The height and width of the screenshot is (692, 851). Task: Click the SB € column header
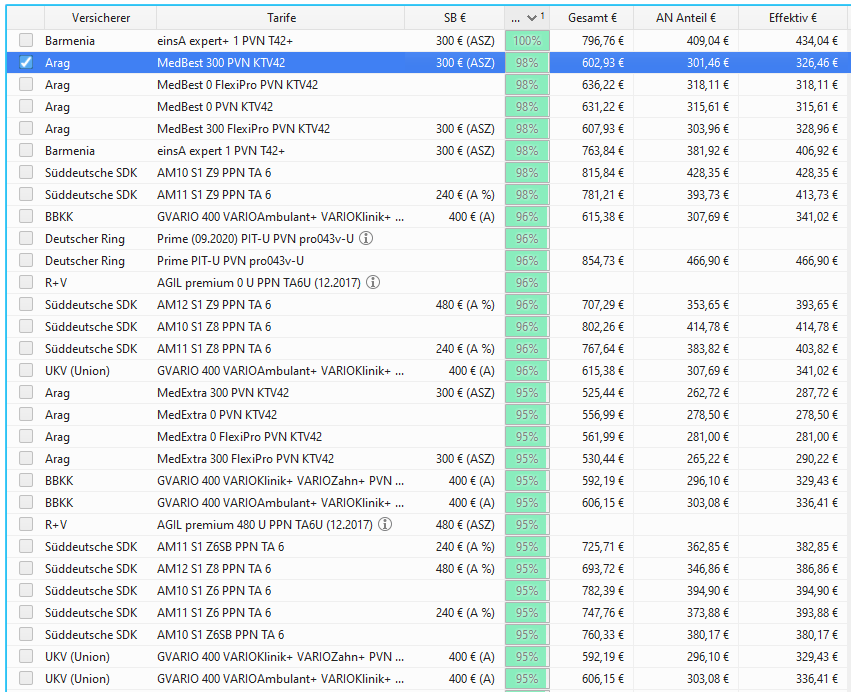coord(455,18)
